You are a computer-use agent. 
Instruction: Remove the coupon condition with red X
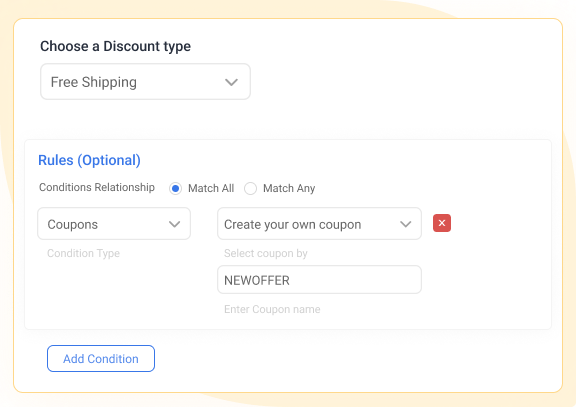click(442, 223)
